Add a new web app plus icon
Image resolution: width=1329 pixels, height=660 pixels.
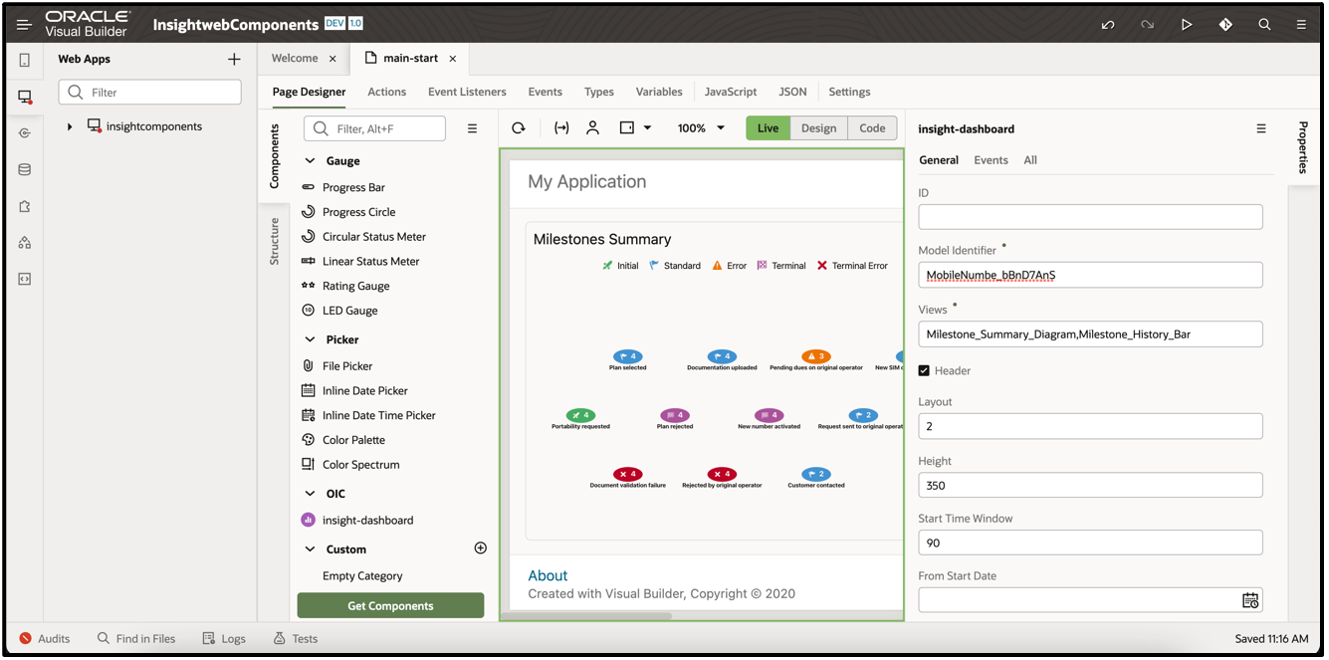[234, 59]
